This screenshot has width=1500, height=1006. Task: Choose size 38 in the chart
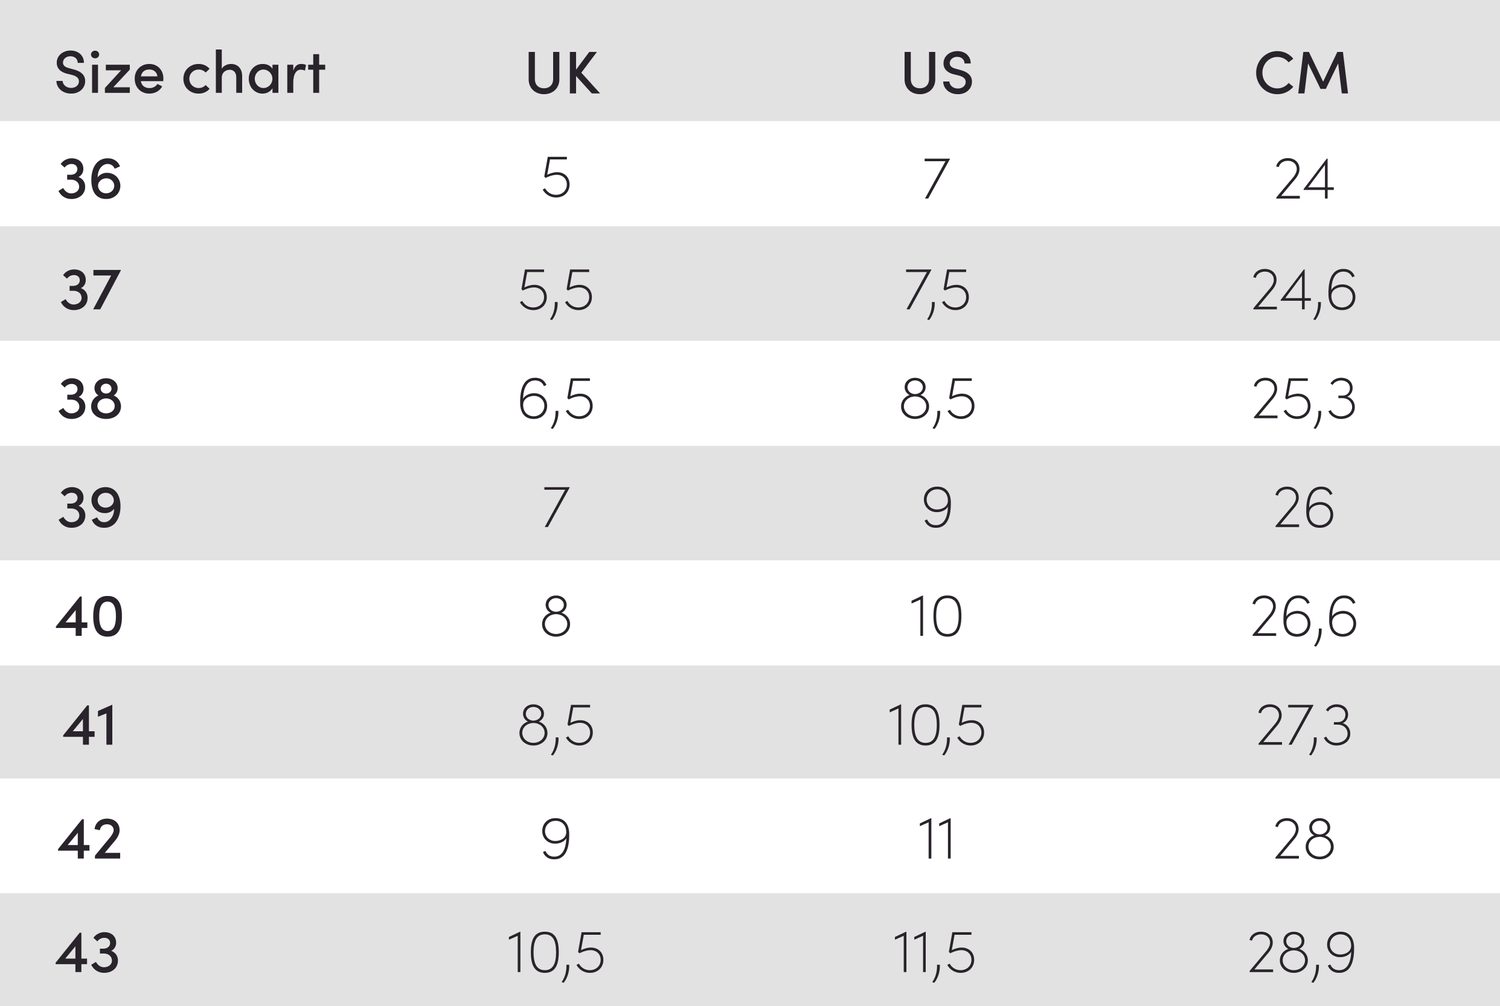tap(90, 399)
